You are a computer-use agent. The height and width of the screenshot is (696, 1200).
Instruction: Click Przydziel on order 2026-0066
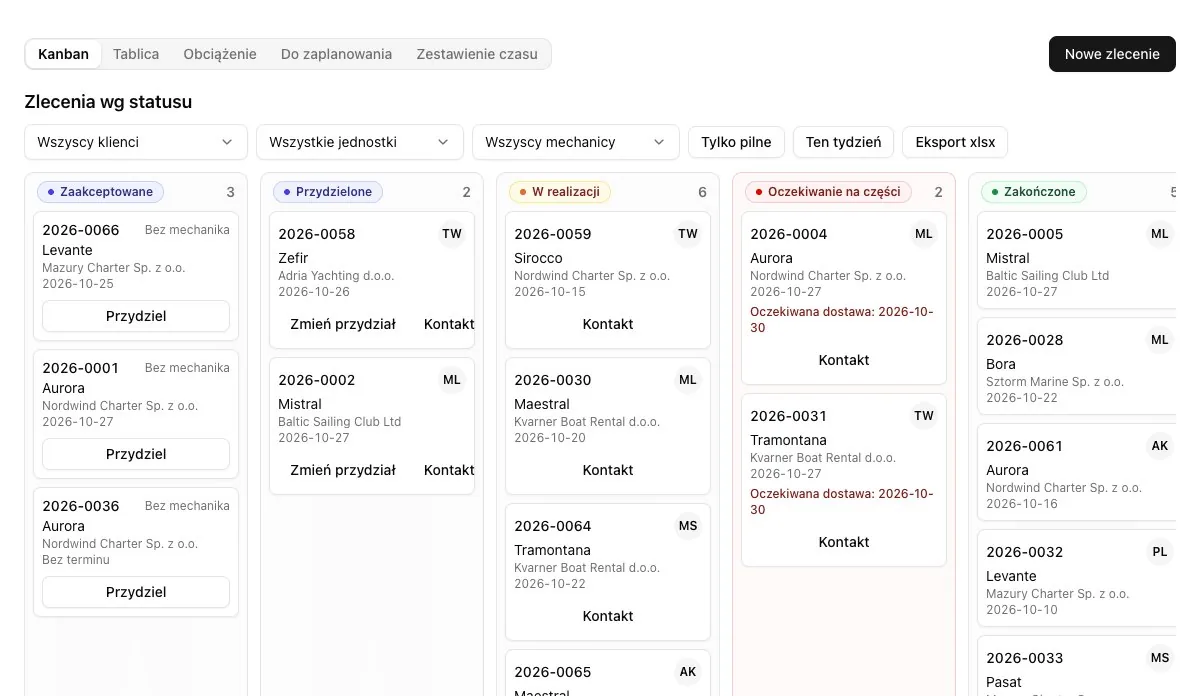(x=136, y=316)
